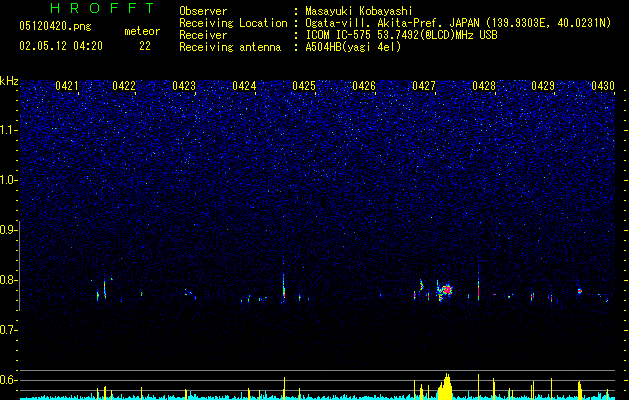Click the 0421 time marker
Image resolution: width=629 pixels, height=400 pixels.
(x=67, y=86)
